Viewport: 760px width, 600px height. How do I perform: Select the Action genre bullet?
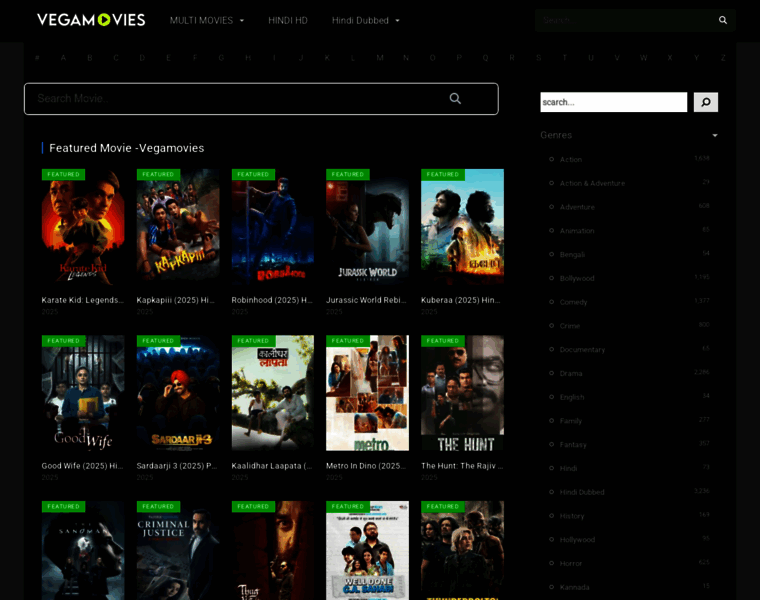pos(552,159)
